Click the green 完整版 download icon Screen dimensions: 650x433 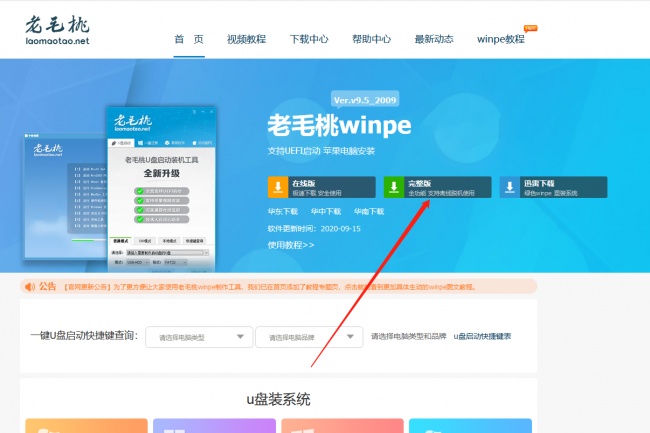[394, 187]
